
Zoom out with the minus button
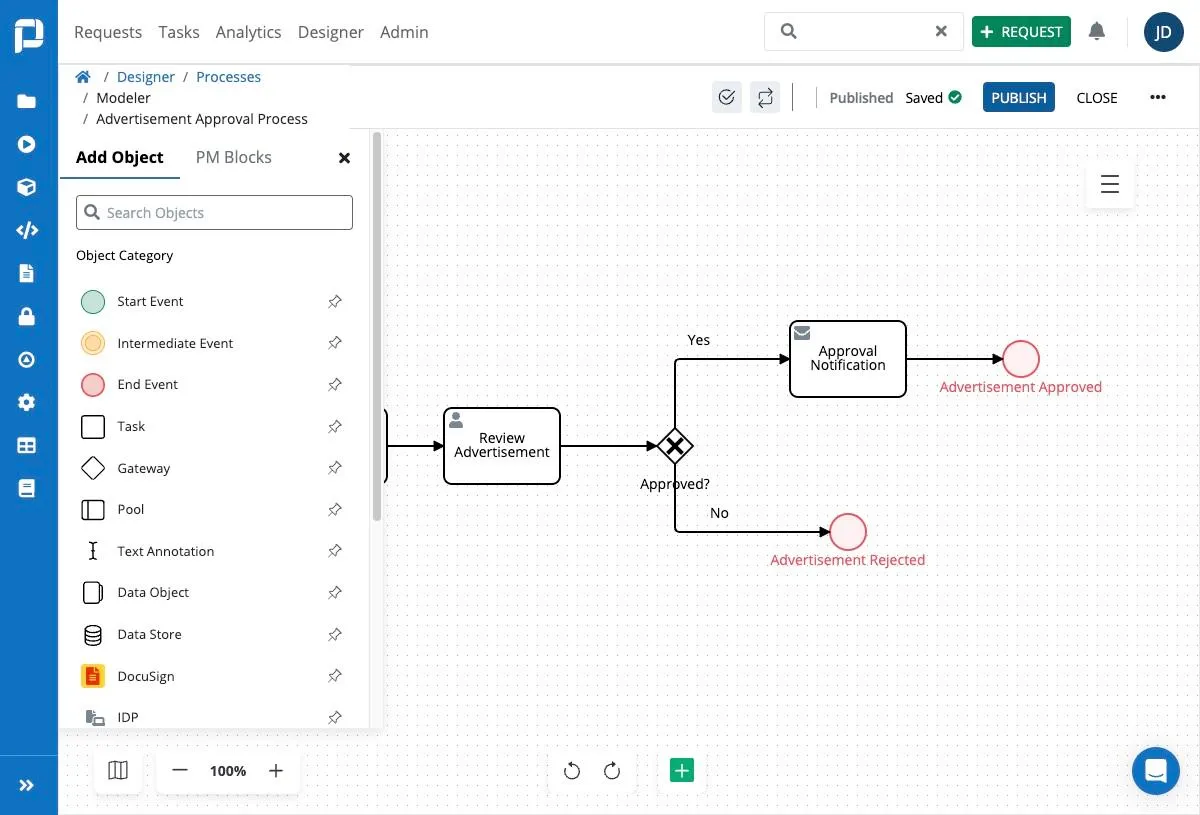[x=180, y=770]
